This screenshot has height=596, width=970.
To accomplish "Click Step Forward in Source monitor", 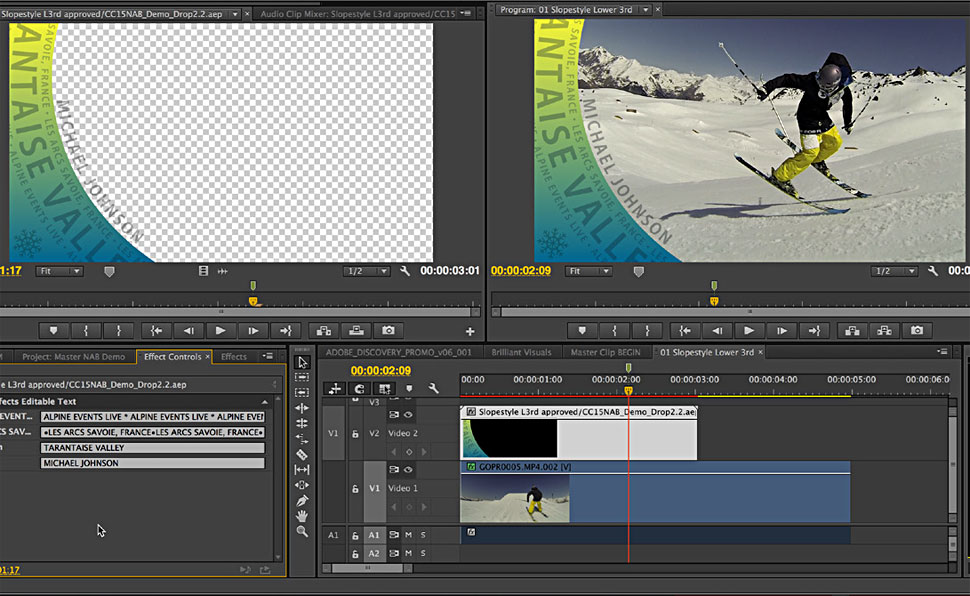I will (x=253, y=330).
